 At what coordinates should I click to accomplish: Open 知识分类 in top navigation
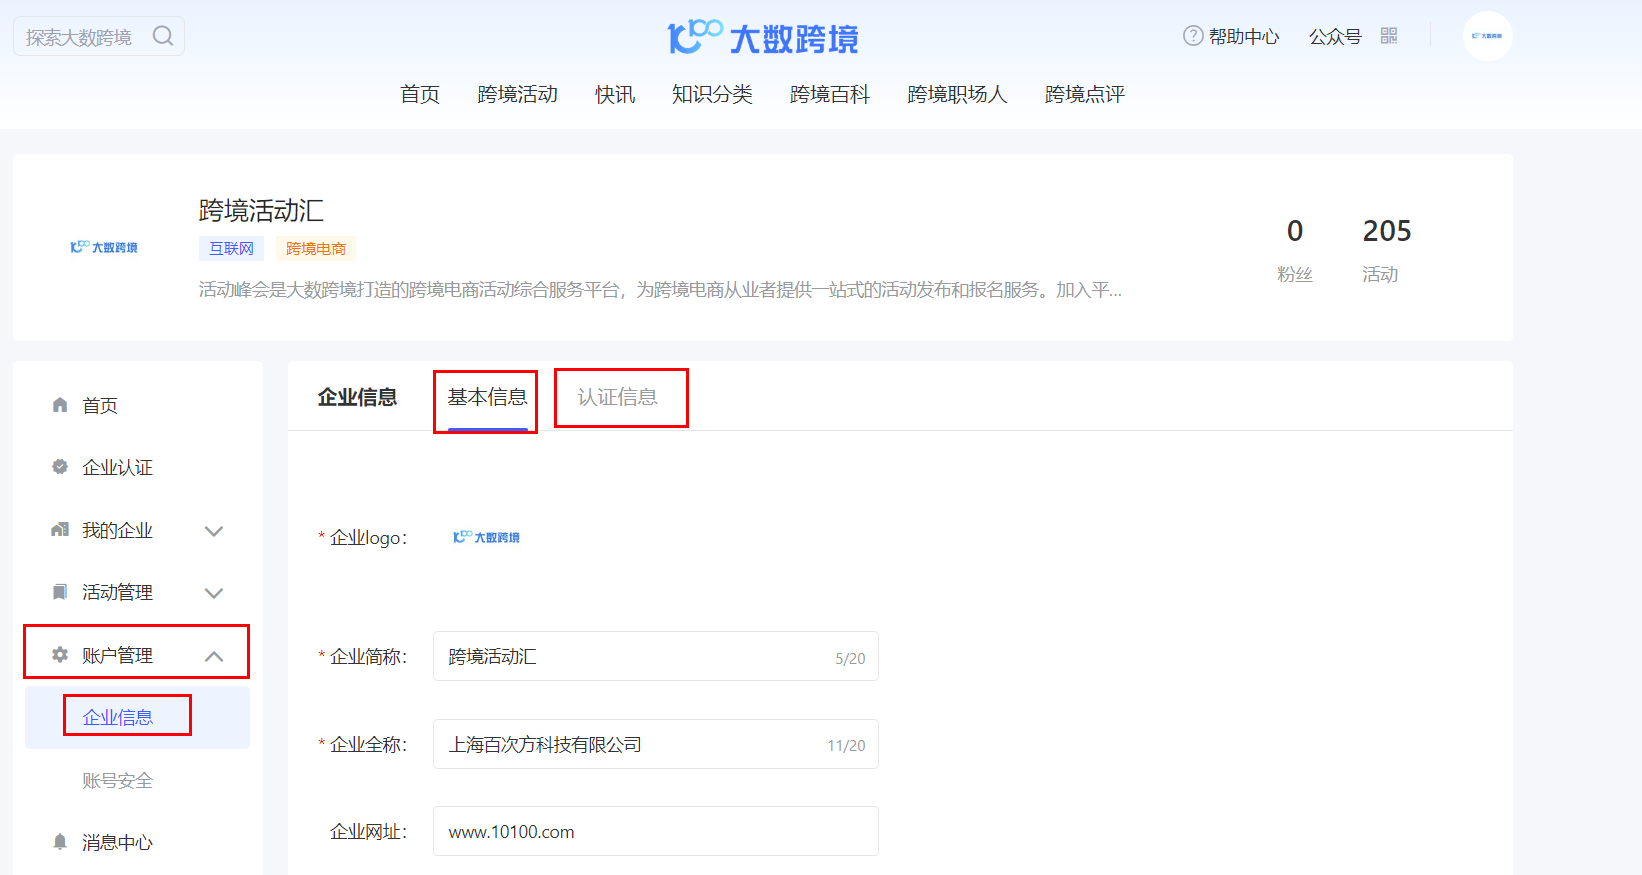712,94
